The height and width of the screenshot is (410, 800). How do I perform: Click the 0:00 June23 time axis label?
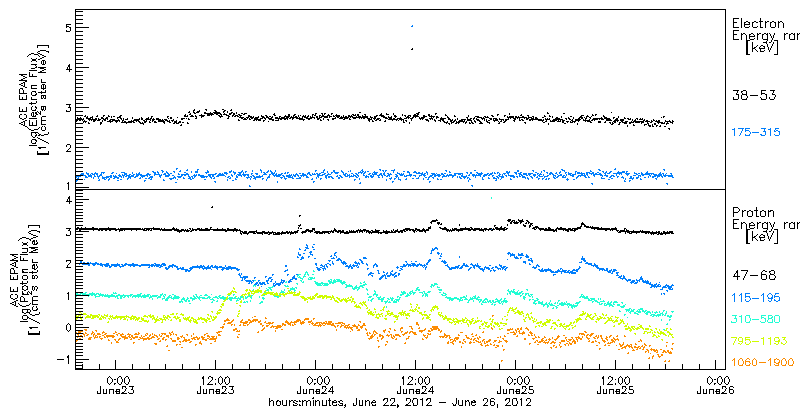click(x=115, y=386)
